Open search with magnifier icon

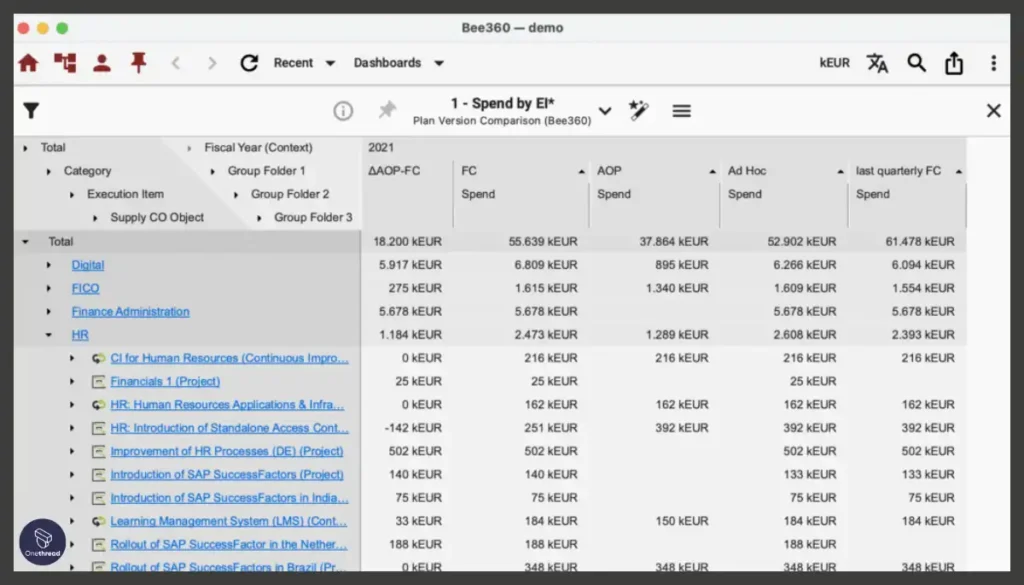pyautogui.click(x=916, y=63)
